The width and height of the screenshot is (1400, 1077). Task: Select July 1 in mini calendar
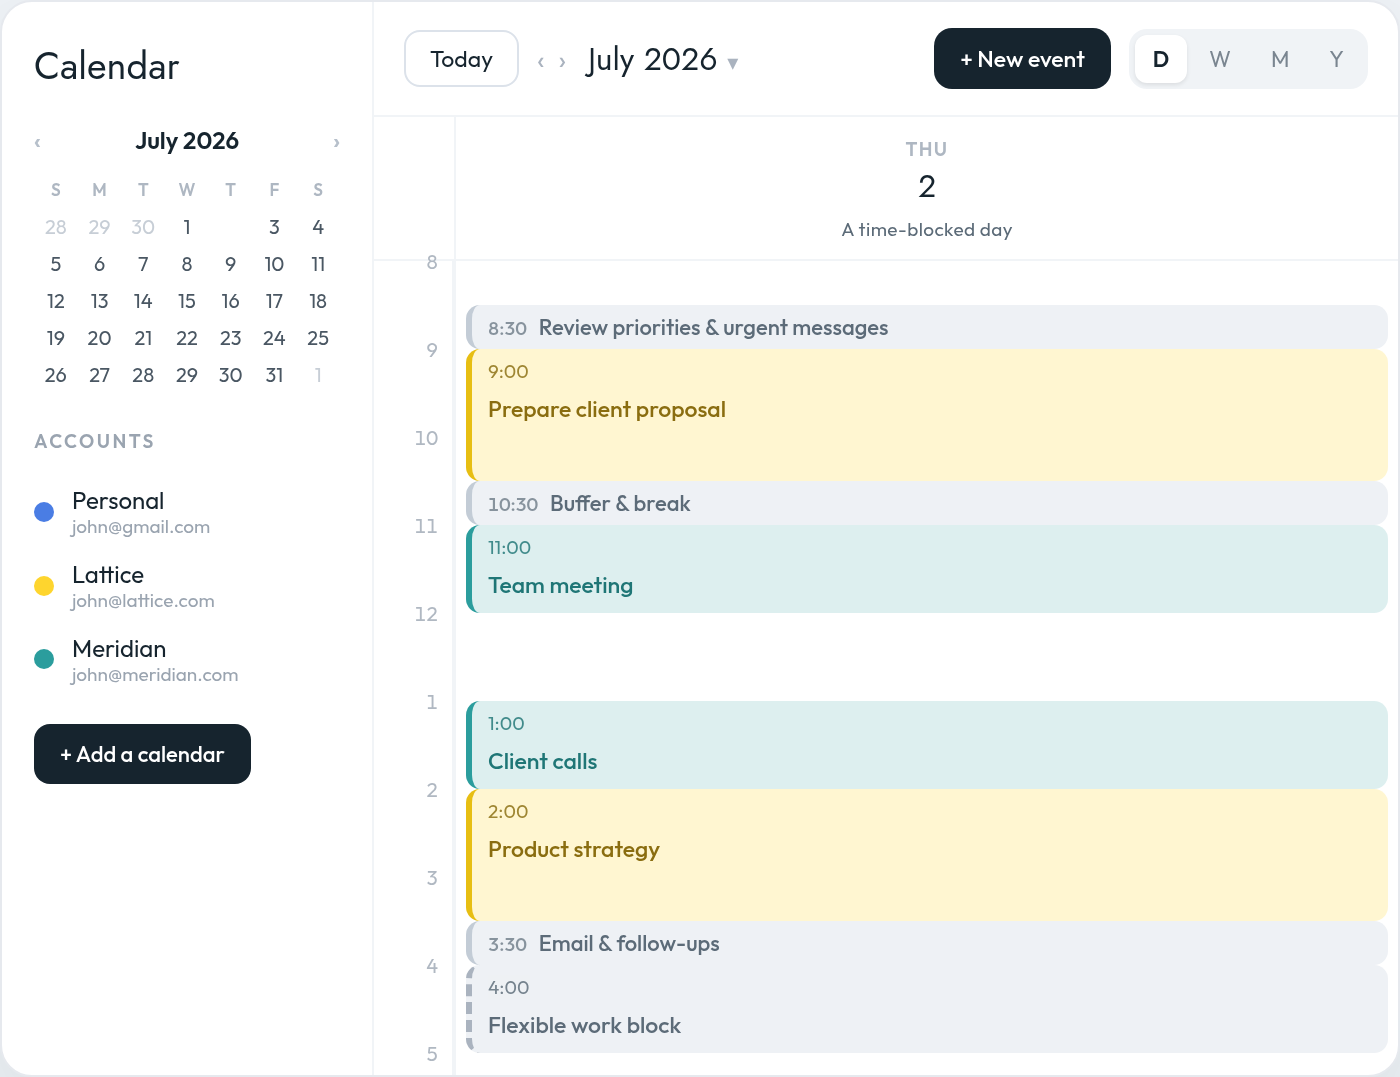[x=187, y=227]
